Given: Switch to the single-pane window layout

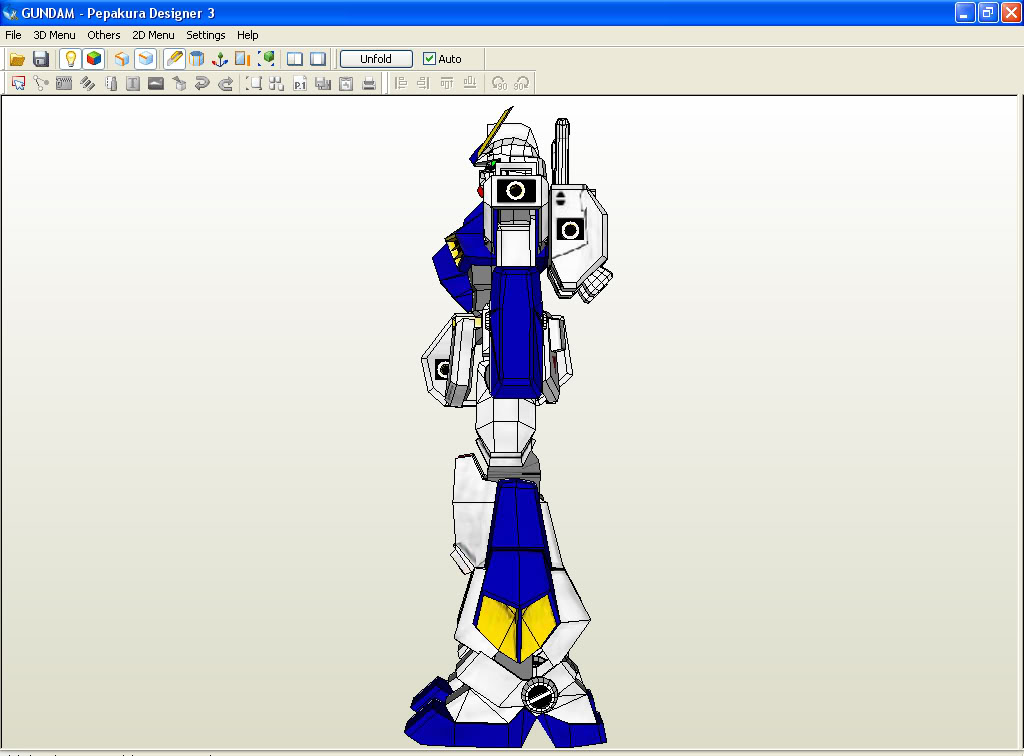Looking at the screenshot, I should click(x=318, y=59).
